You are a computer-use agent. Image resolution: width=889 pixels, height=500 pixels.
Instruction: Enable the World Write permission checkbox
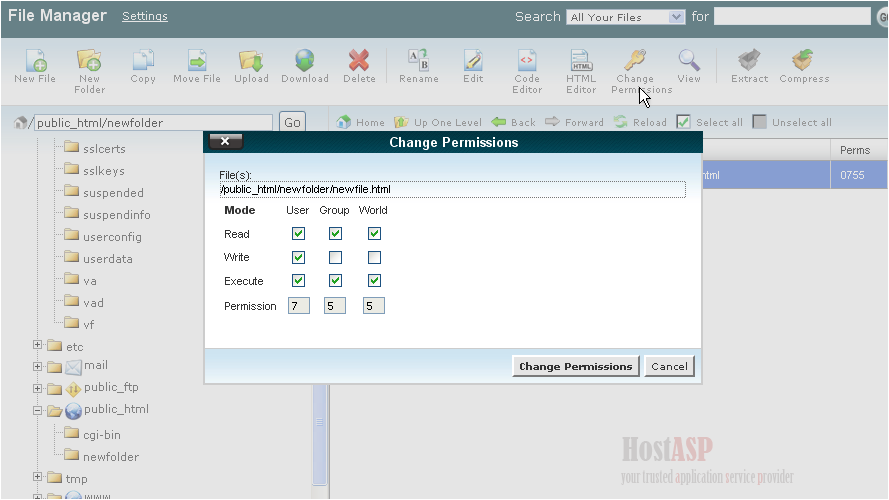(374, 258)
